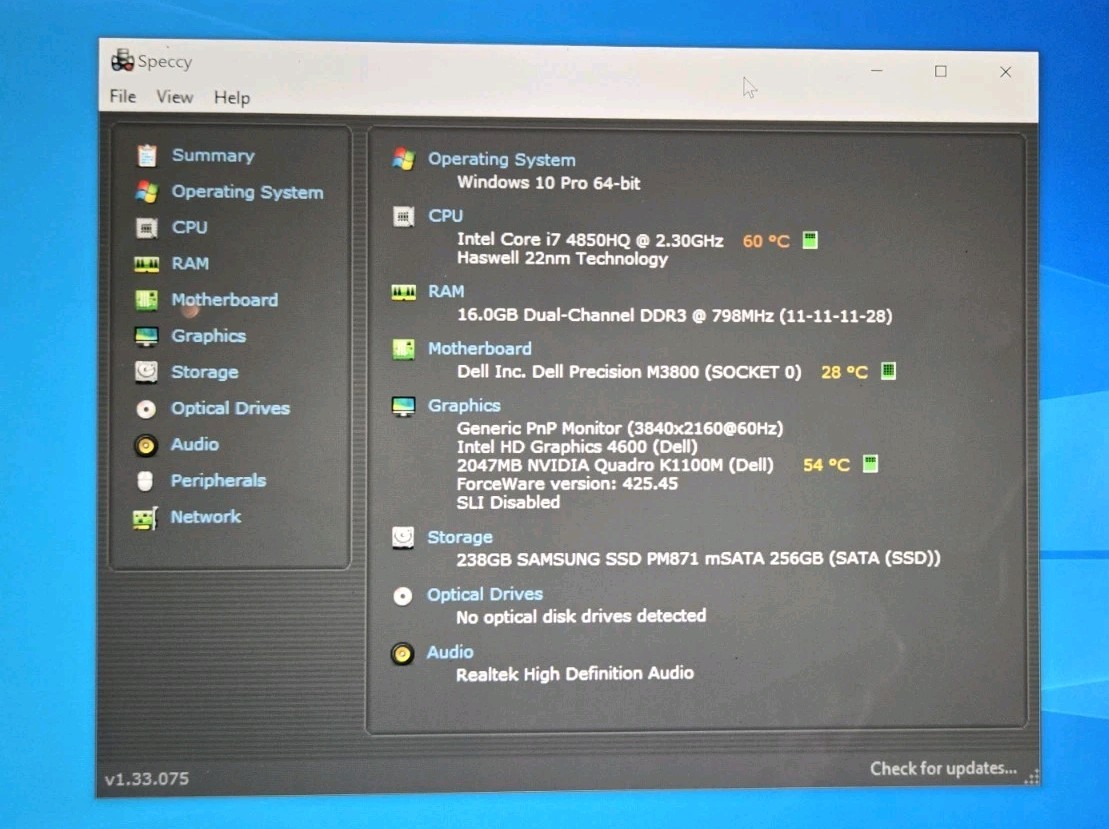Click the Storage hard drive icon in sidebar
1109x829 pixels.
pos(146,371)
